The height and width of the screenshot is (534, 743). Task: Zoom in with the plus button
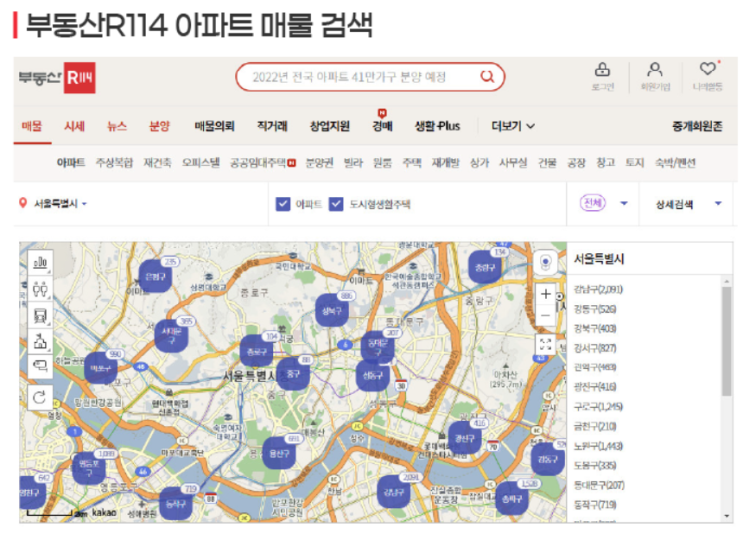[545, 294]
